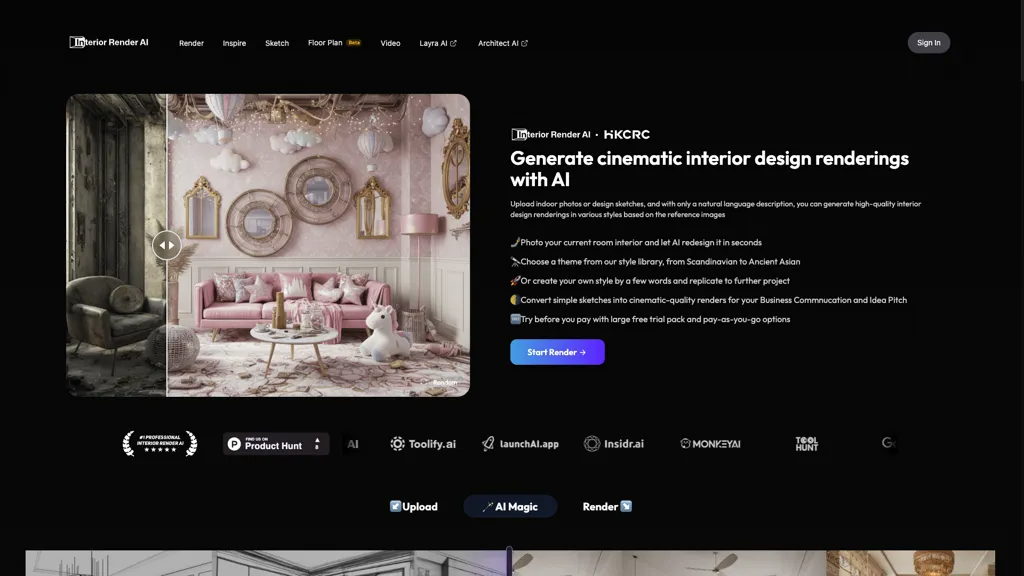Click the Interior Render AI logo in navbar
Image resolution: width=1024 pixels, height=576 pixels.
click(x=109, y=42)
